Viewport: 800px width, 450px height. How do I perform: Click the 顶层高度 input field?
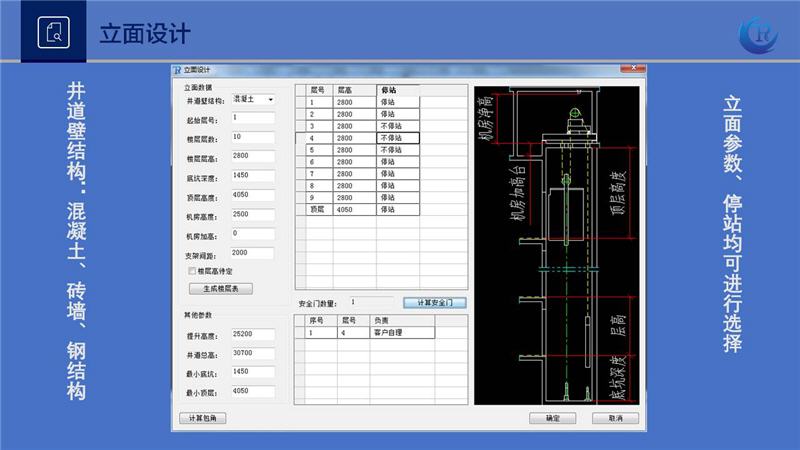click(x=252, y=195)
